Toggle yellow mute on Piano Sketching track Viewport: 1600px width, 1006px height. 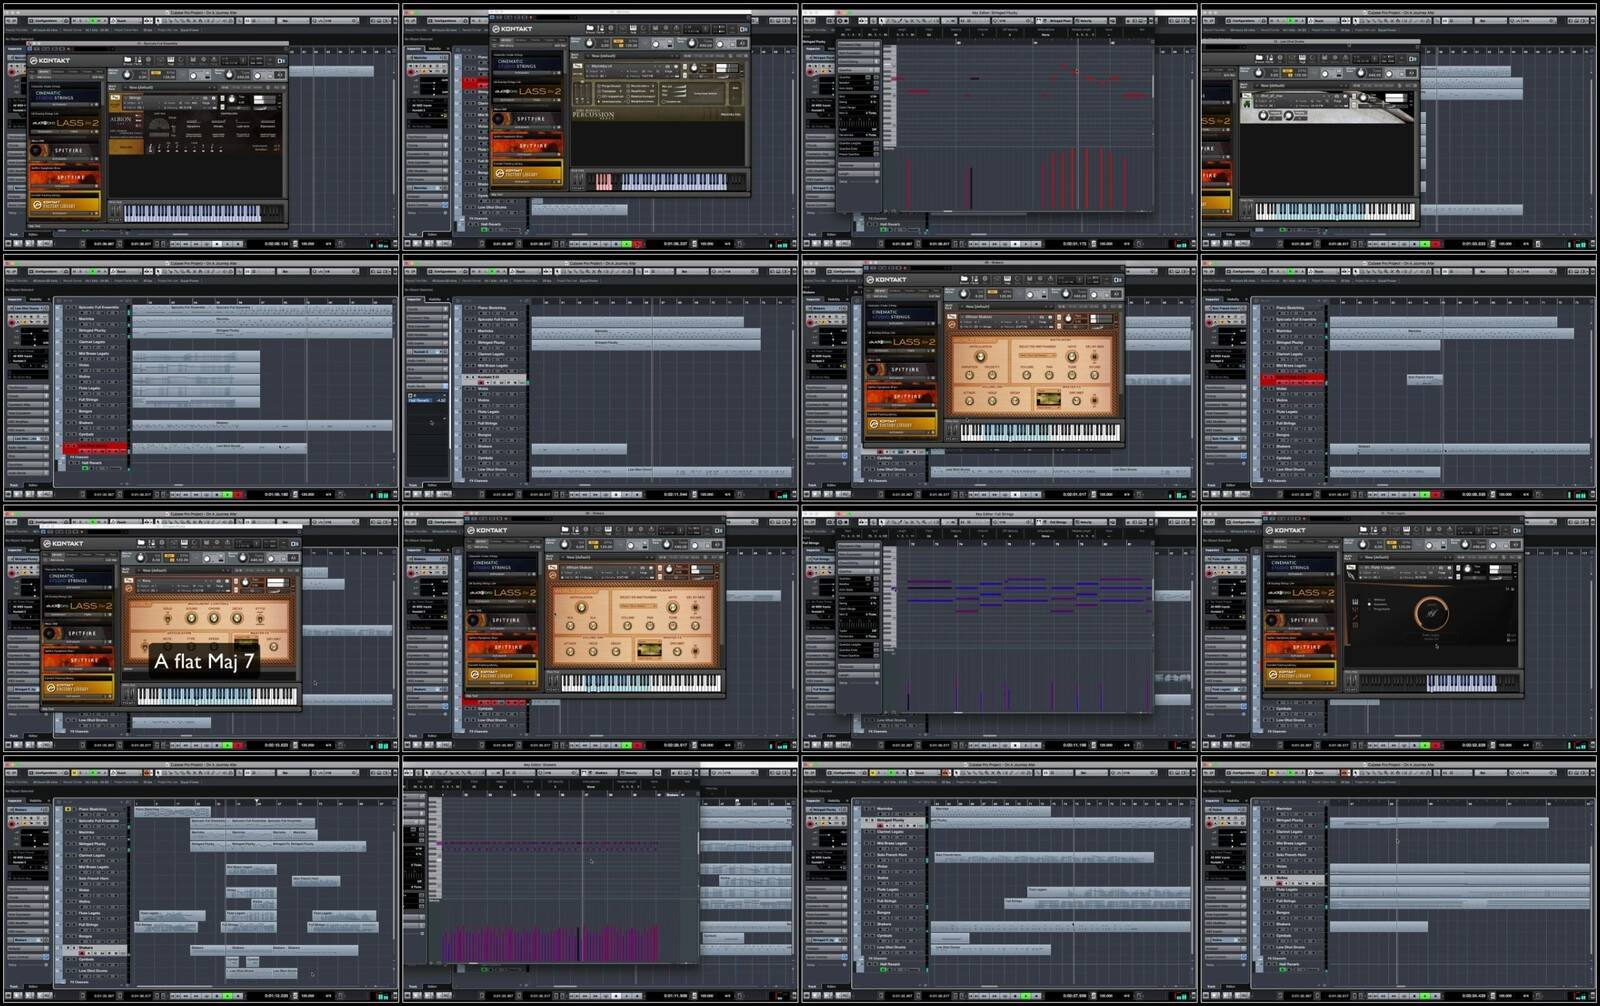pos(67,809)
